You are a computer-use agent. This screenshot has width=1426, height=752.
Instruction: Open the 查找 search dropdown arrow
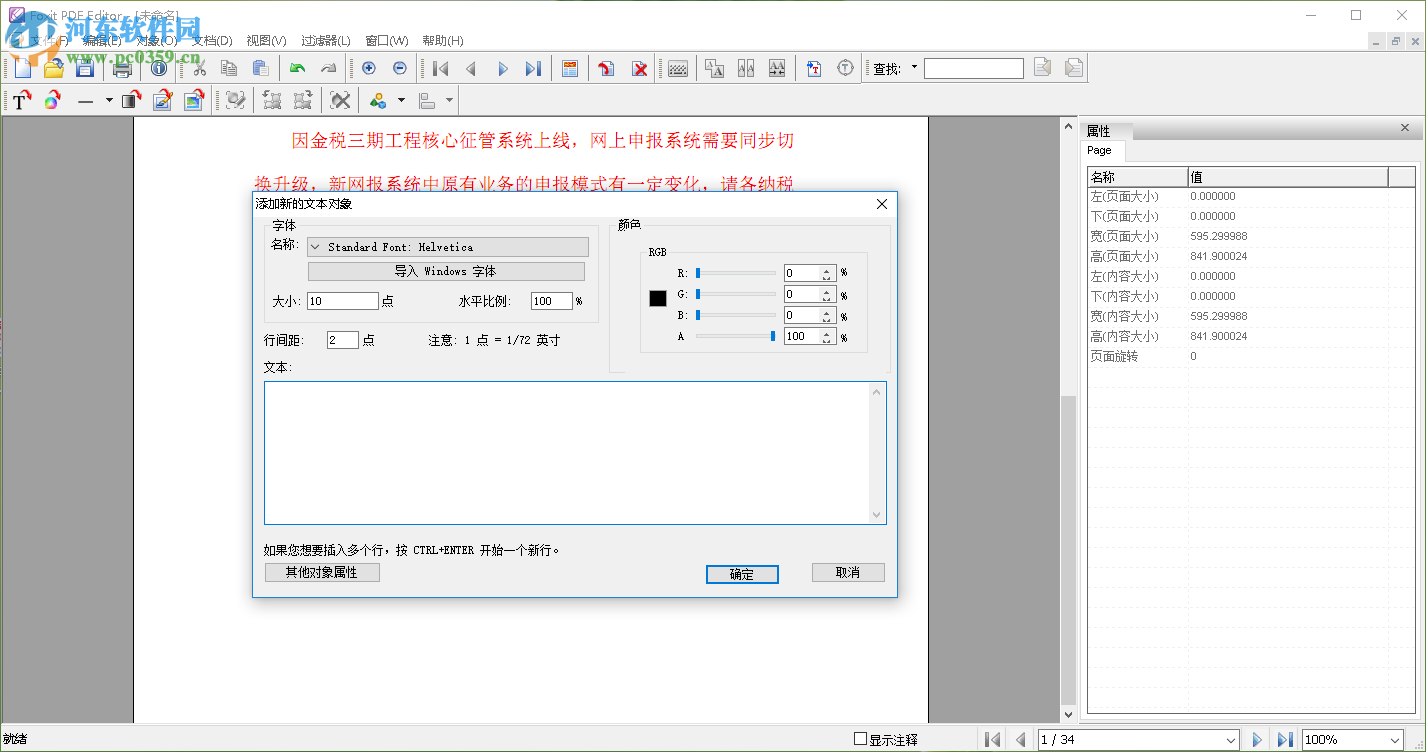pyautogui.click(x=916, y=68)
